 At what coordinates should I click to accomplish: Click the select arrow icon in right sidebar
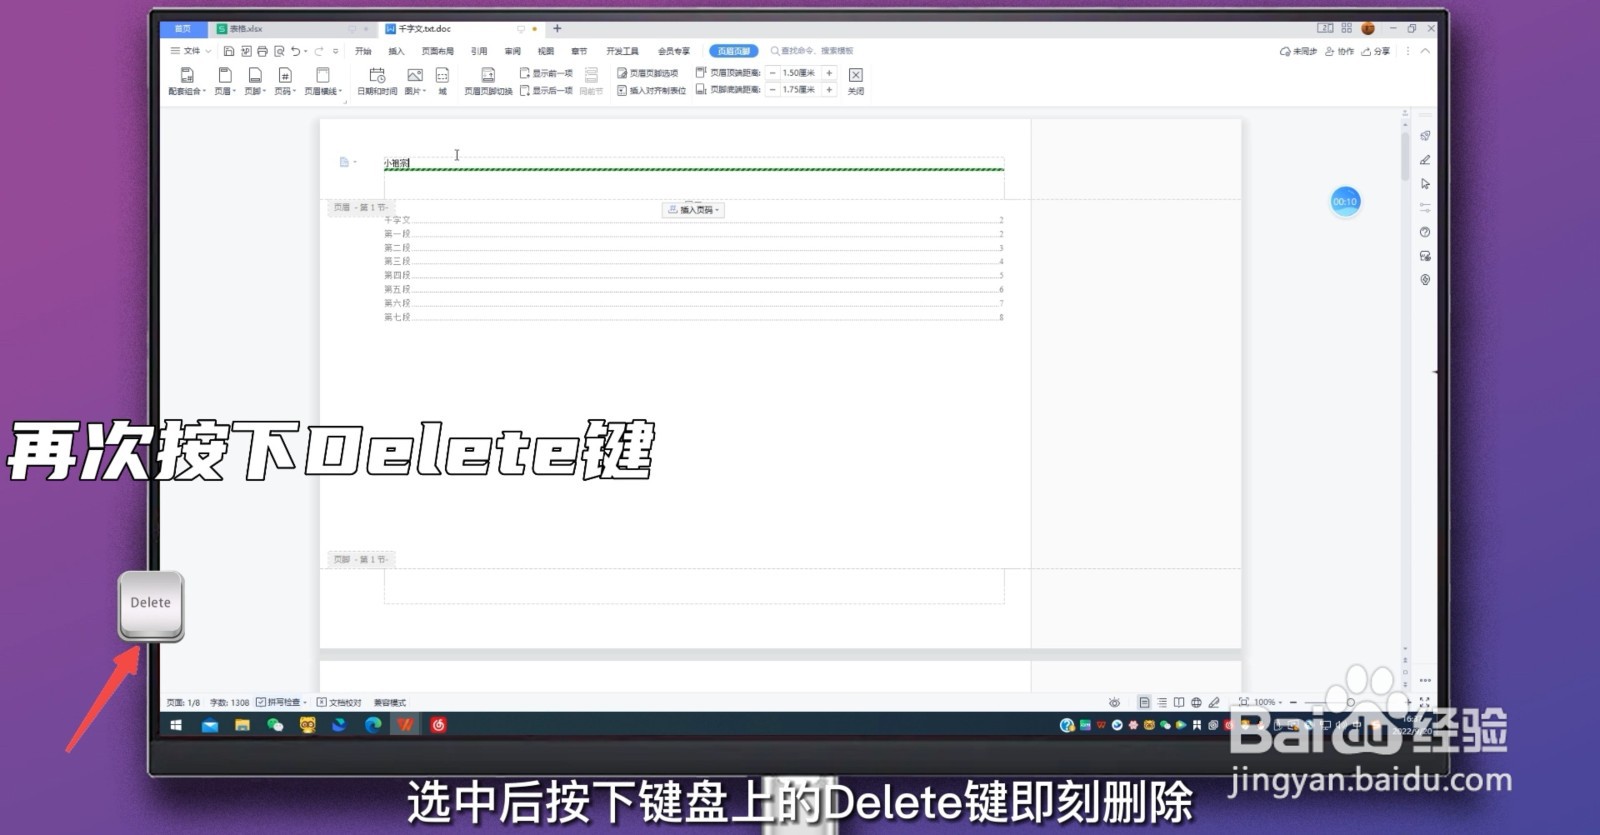coord(1425,184)
